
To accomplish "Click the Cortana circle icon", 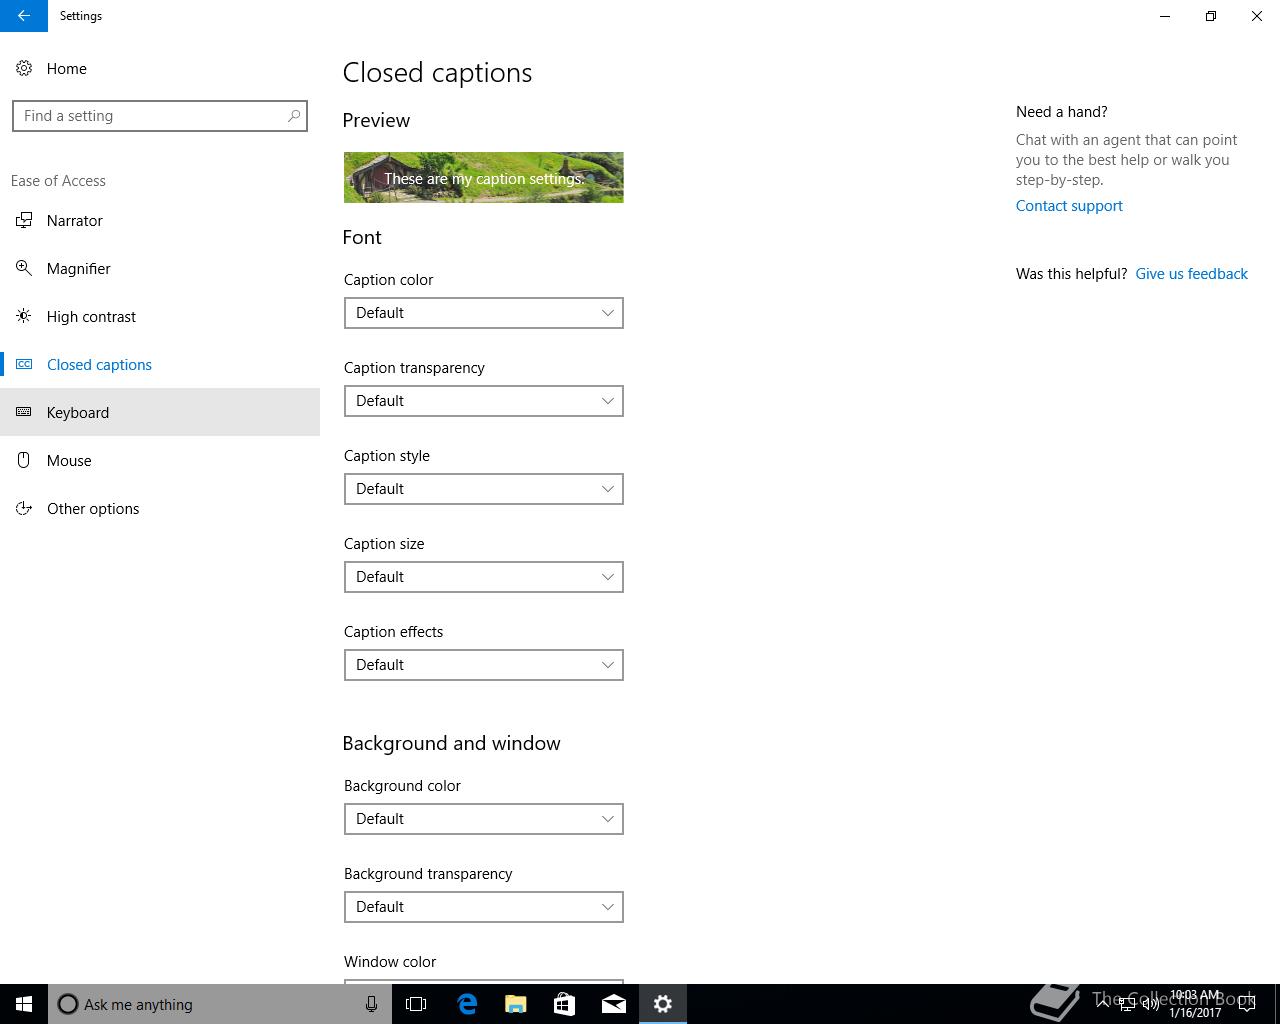I will coord(68,1004).
